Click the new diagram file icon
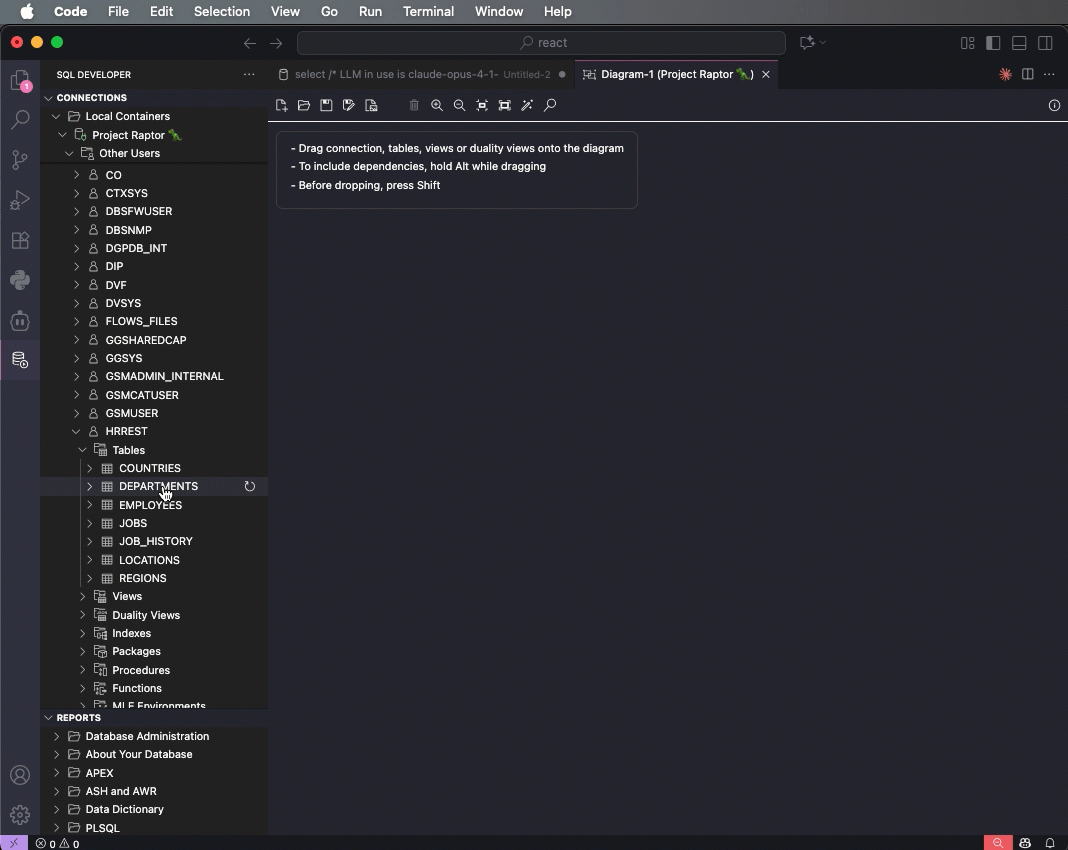1068x850 pixels. coord(282,105)
